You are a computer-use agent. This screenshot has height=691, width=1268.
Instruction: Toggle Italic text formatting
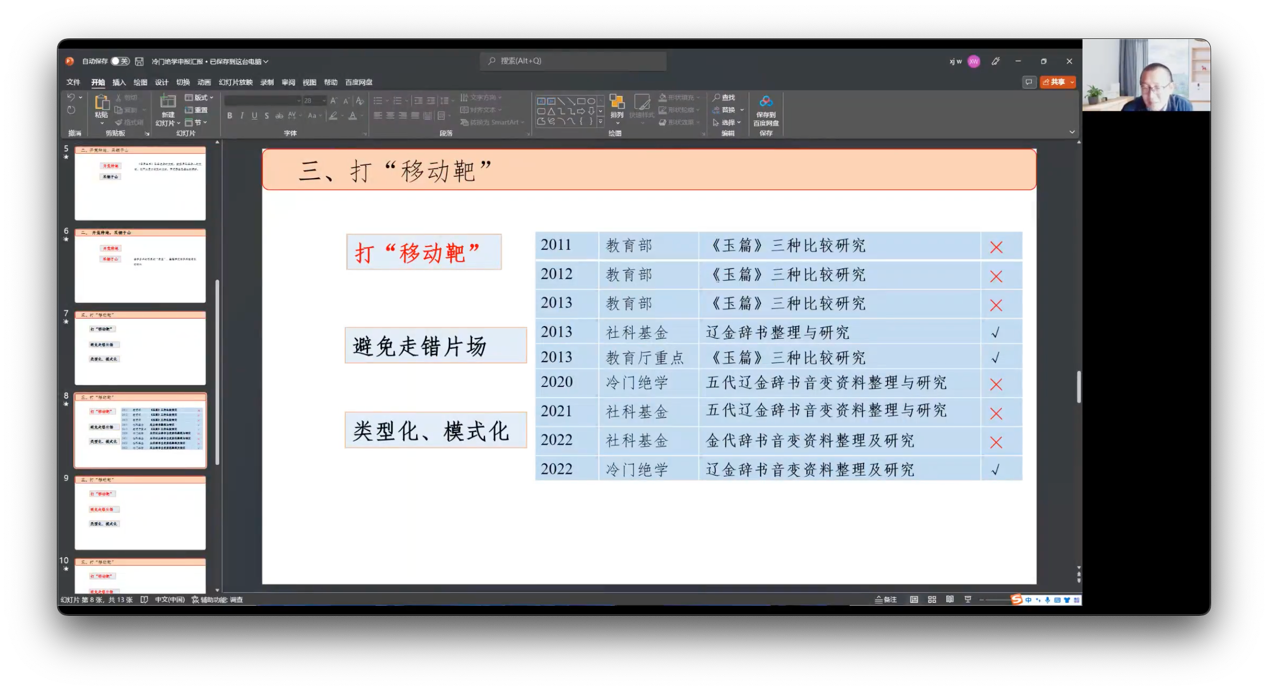pos(242,116)
